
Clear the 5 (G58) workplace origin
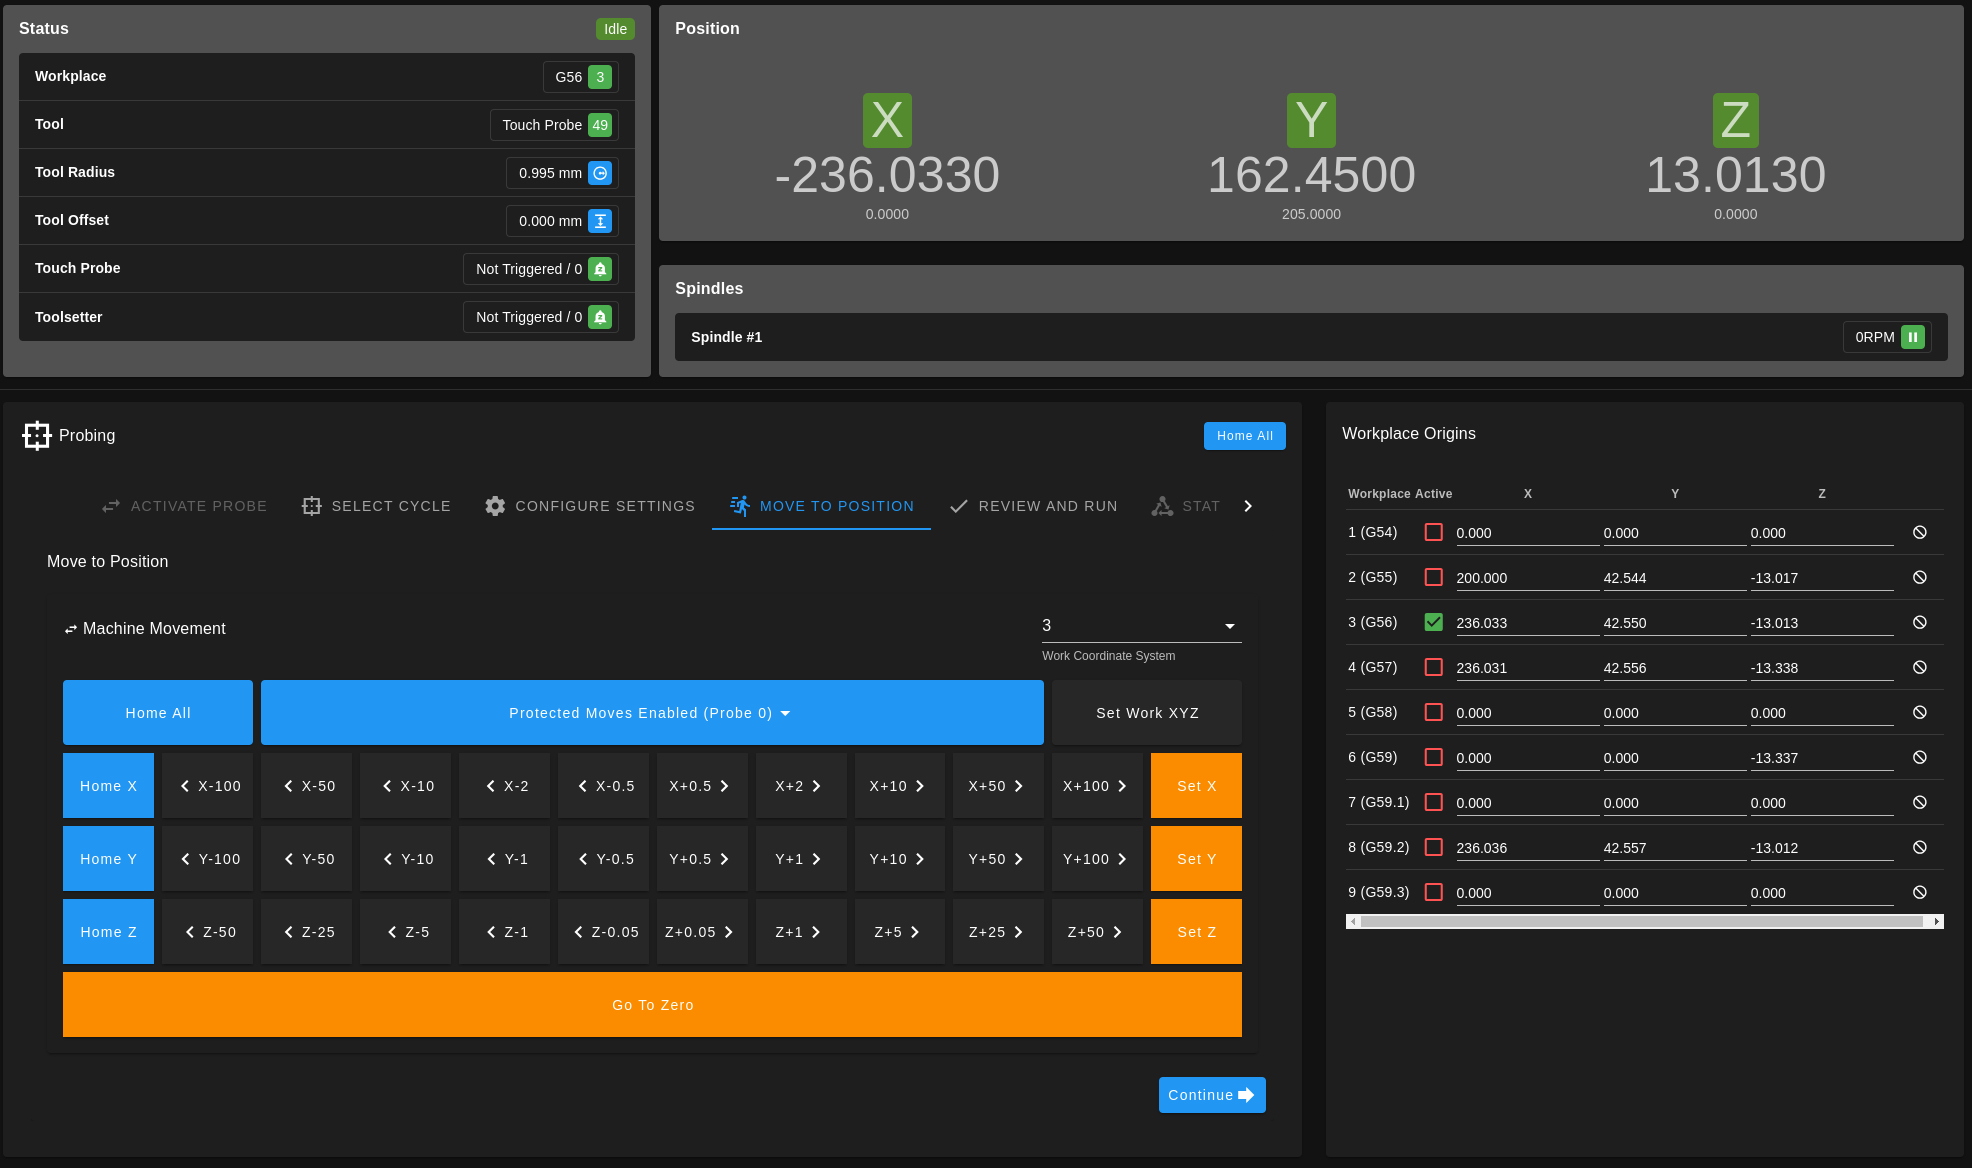[1920, 712]
